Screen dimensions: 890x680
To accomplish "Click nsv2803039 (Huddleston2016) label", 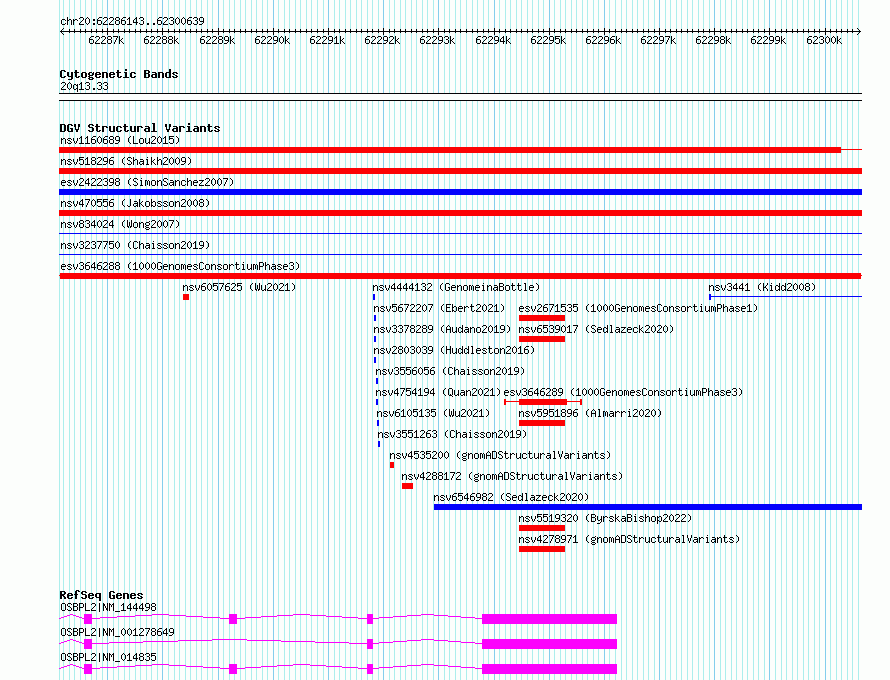I will 454,350.
